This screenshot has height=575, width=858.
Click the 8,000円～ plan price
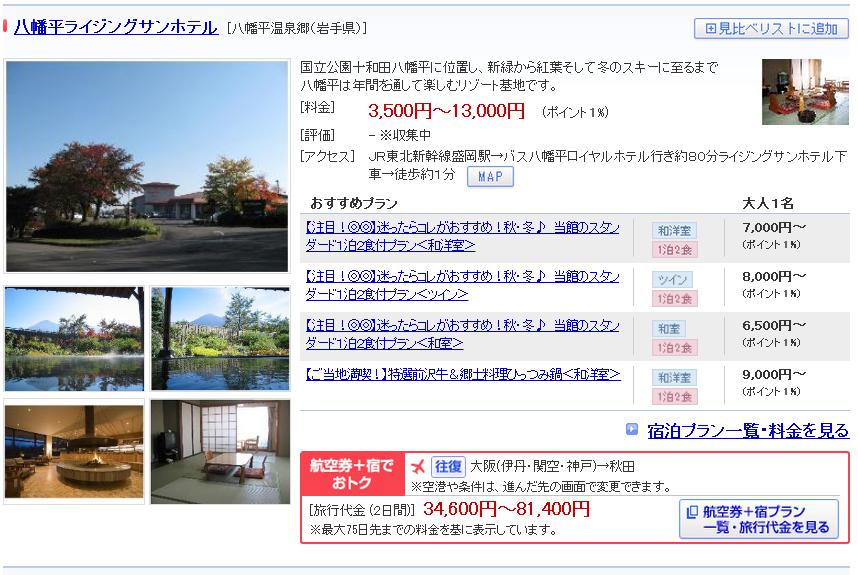tap(774, 277)
